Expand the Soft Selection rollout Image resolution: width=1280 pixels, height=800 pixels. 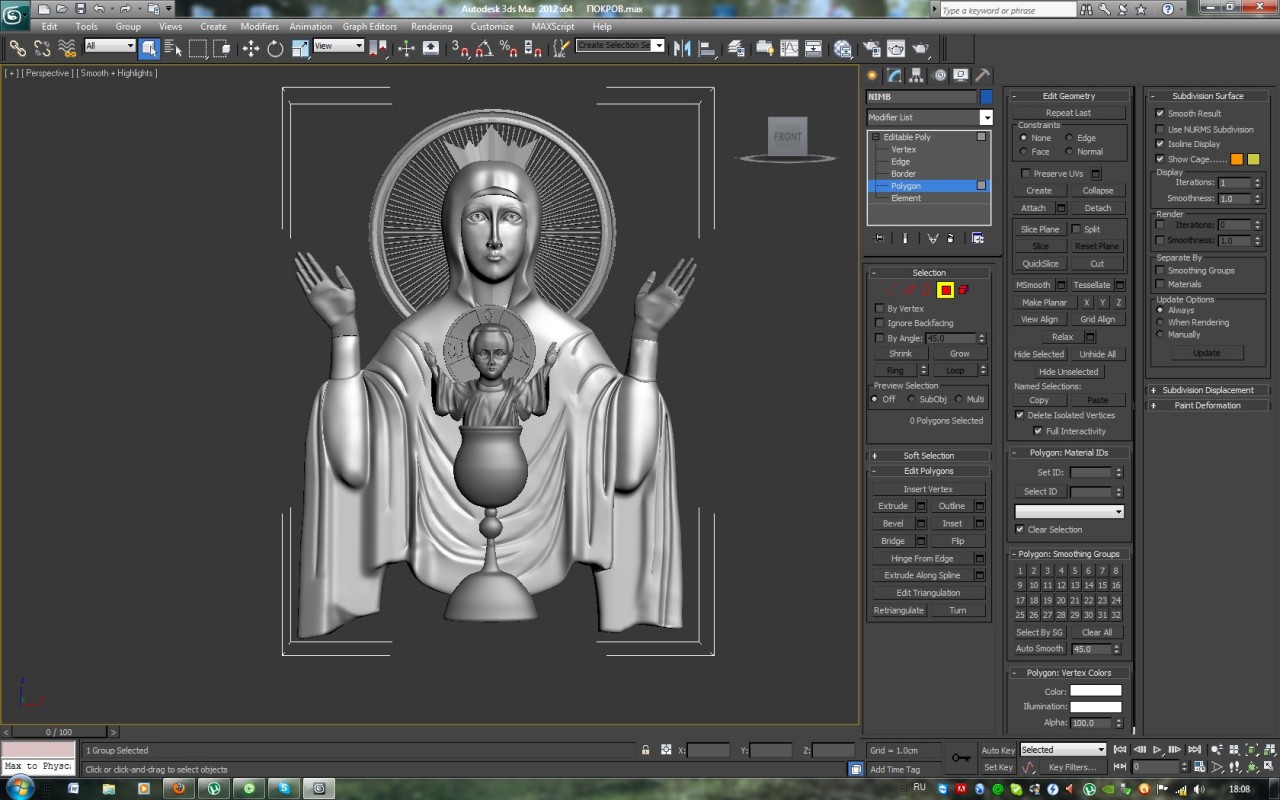[x=929, y=455]
